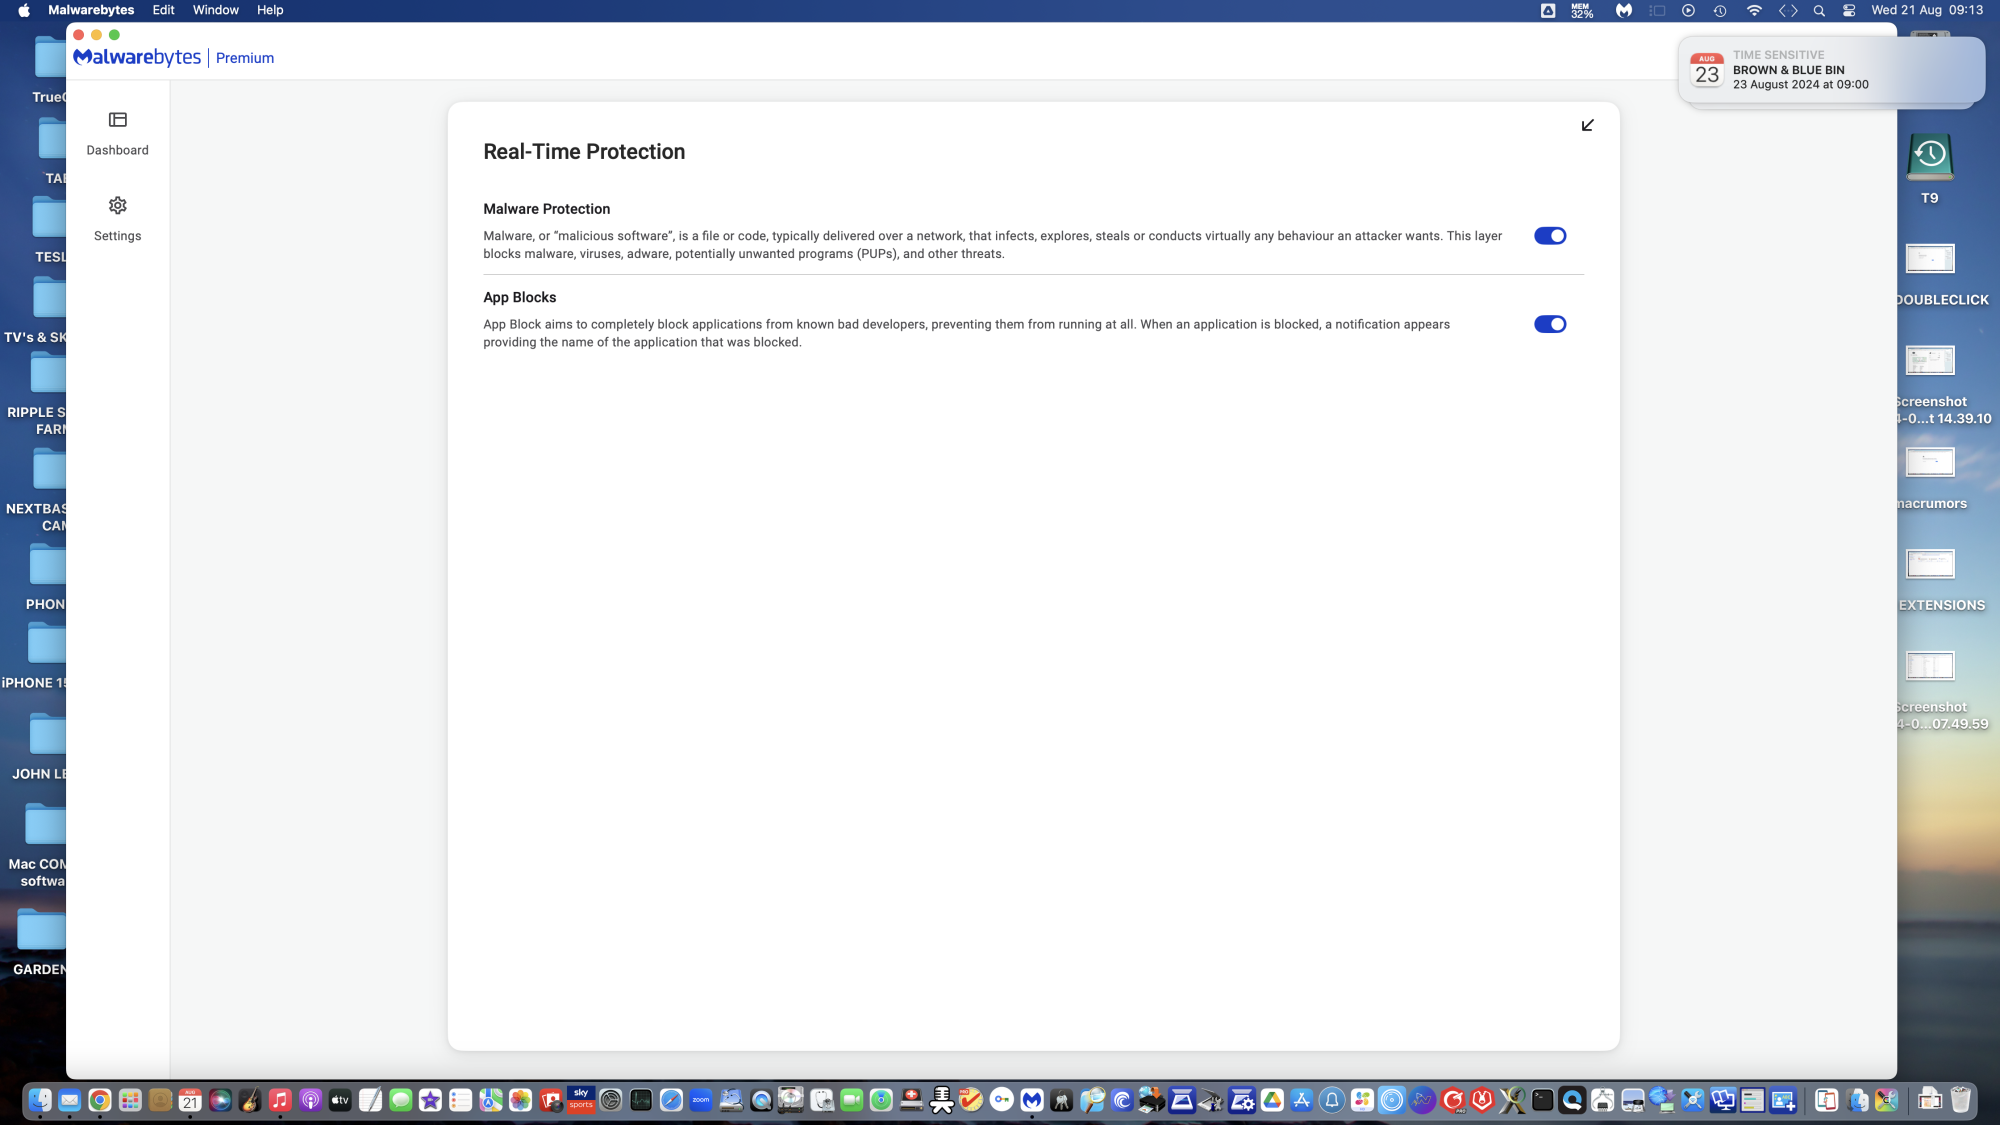Click the "App Blocks" heading
This screenshot has width=2000, height=1125.
519,297
